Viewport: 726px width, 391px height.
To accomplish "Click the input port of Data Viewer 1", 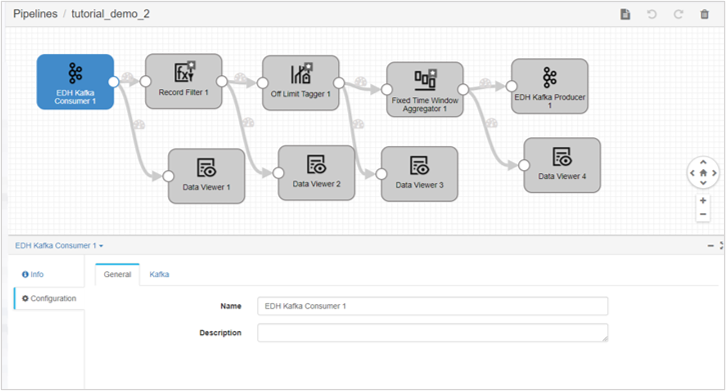I will coord(169,176).
